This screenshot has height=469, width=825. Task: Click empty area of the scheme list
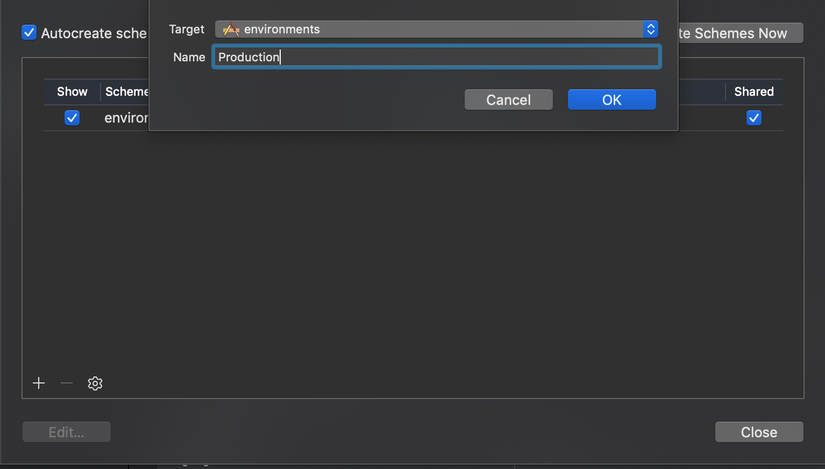point(412,260)
